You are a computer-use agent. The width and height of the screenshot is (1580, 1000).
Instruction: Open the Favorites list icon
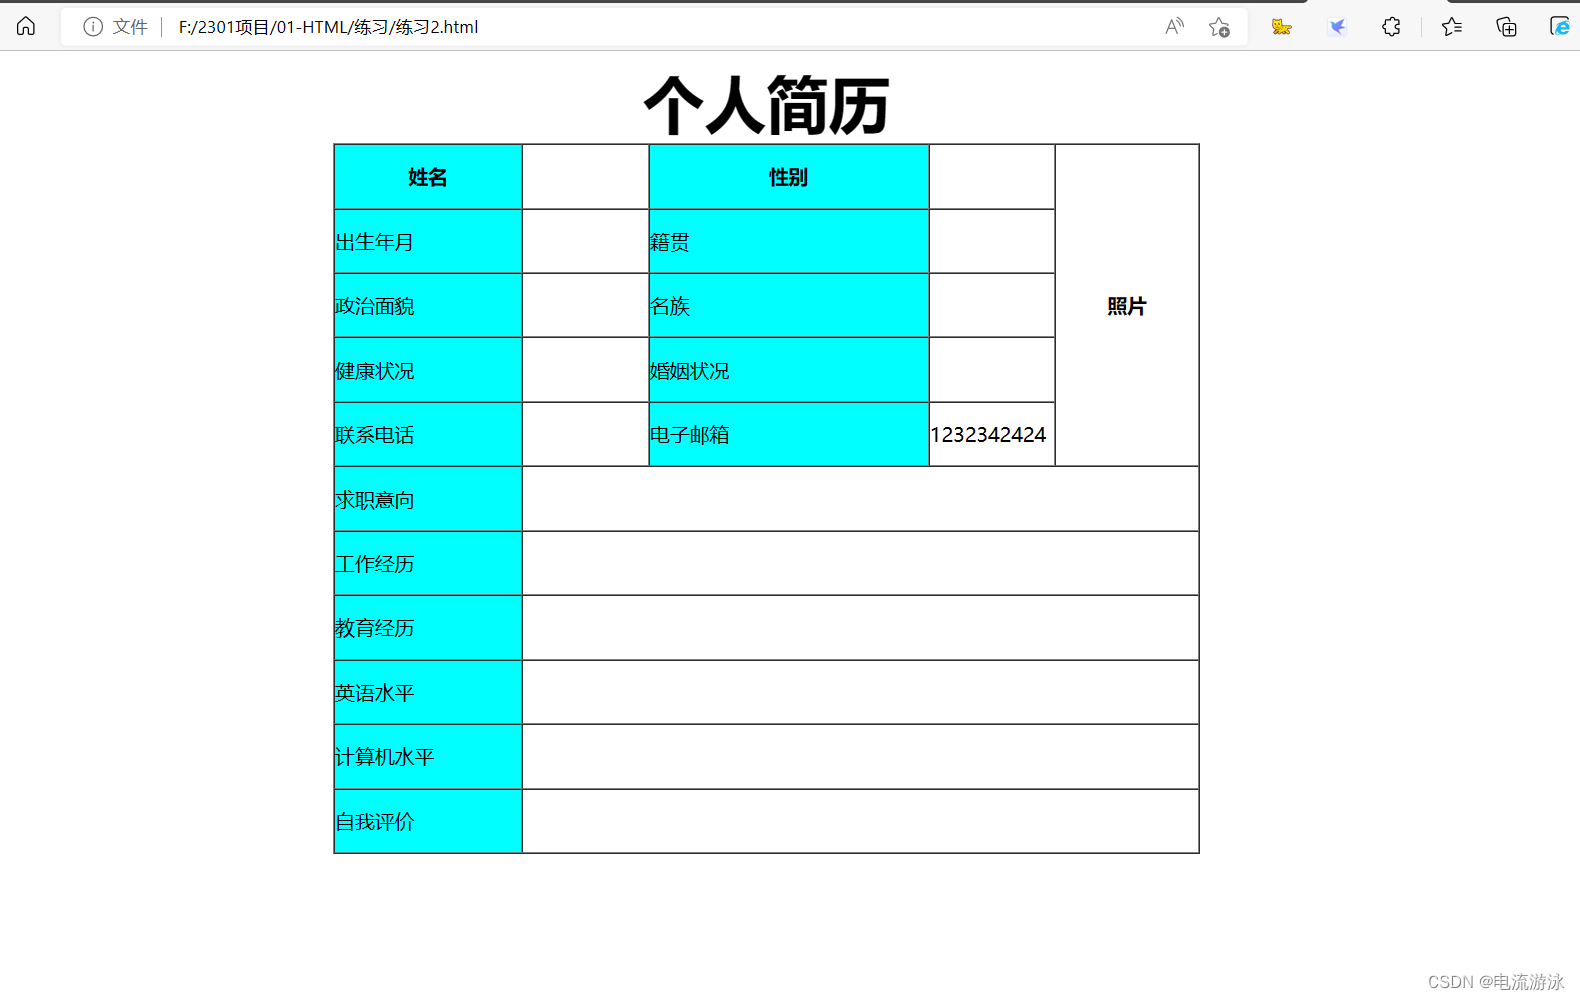[1452, 27]
